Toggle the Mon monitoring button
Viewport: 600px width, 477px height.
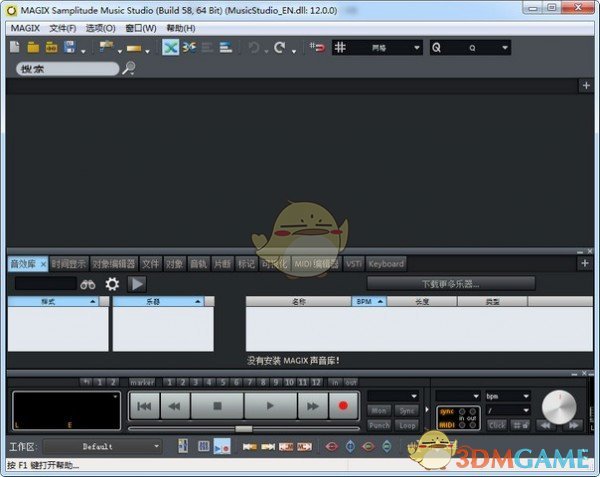[379, 411]
